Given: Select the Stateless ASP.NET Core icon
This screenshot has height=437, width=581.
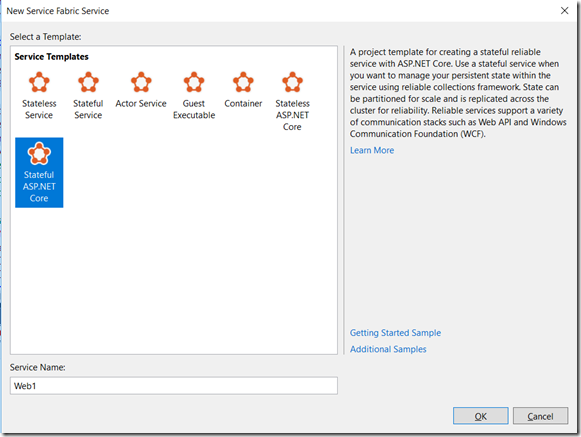Looking at the screenshot, I should 292,82.
